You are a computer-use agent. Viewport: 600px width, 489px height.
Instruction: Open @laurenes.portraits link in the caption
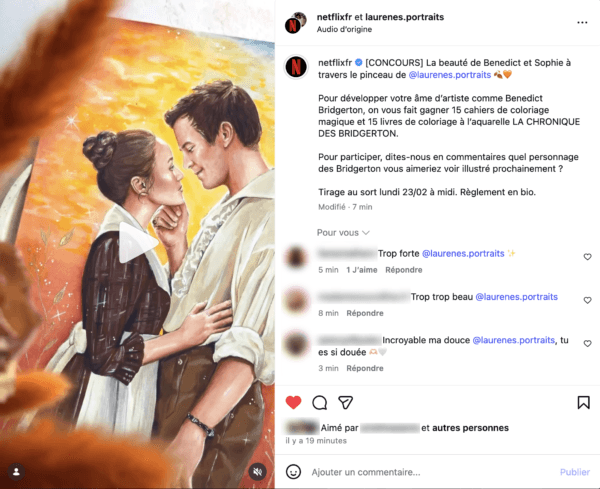(450, 75)
